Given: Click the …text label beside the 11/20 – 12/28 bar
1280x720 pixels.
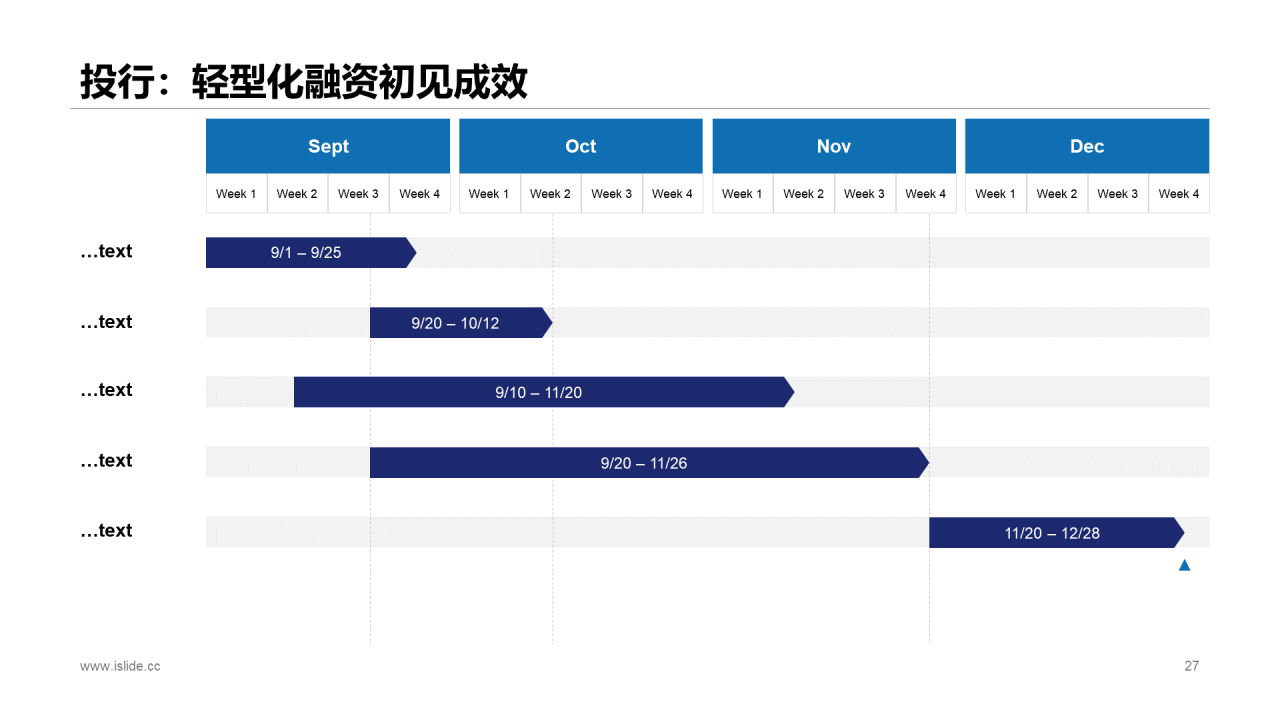Looking at the screenshot, I should [106, 531].
